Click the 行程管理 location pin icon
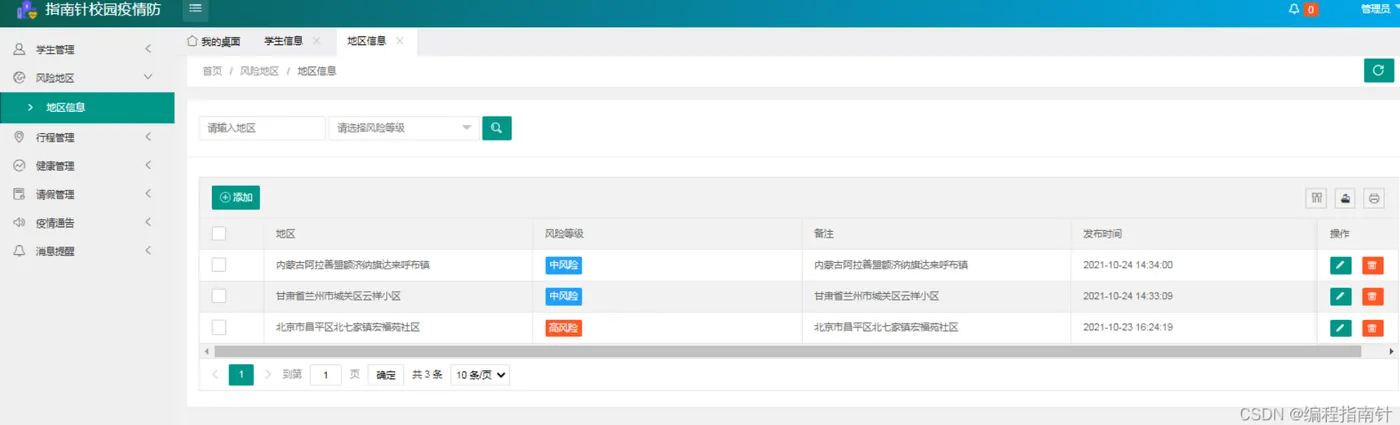The image size is (1400, 425). pyautogui.click(x=19, y=137)
